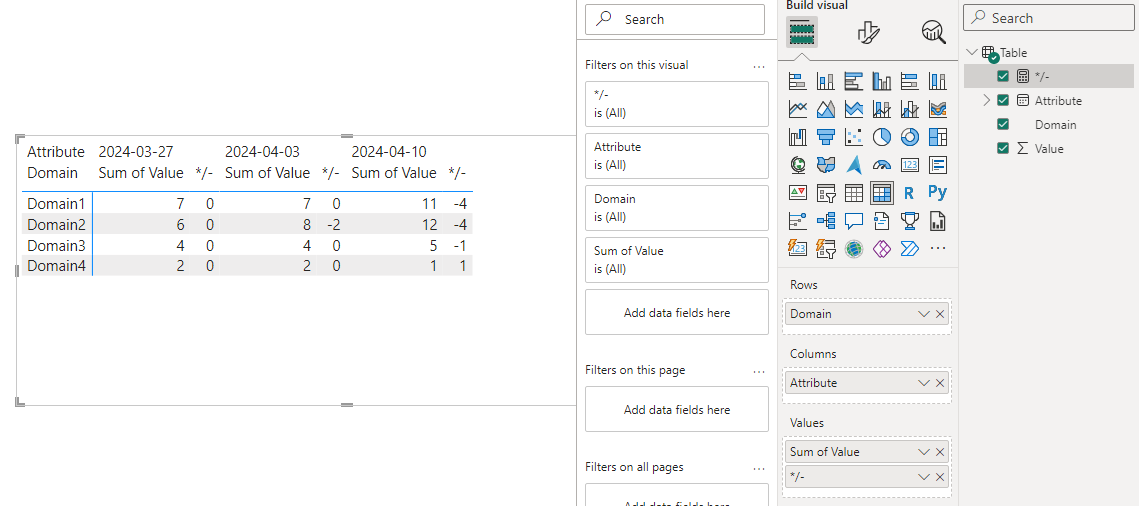This screenshot has width=1139, height=506.
Task: Uncheck the Value field checkbox
Action: (x=1003, y=148)
